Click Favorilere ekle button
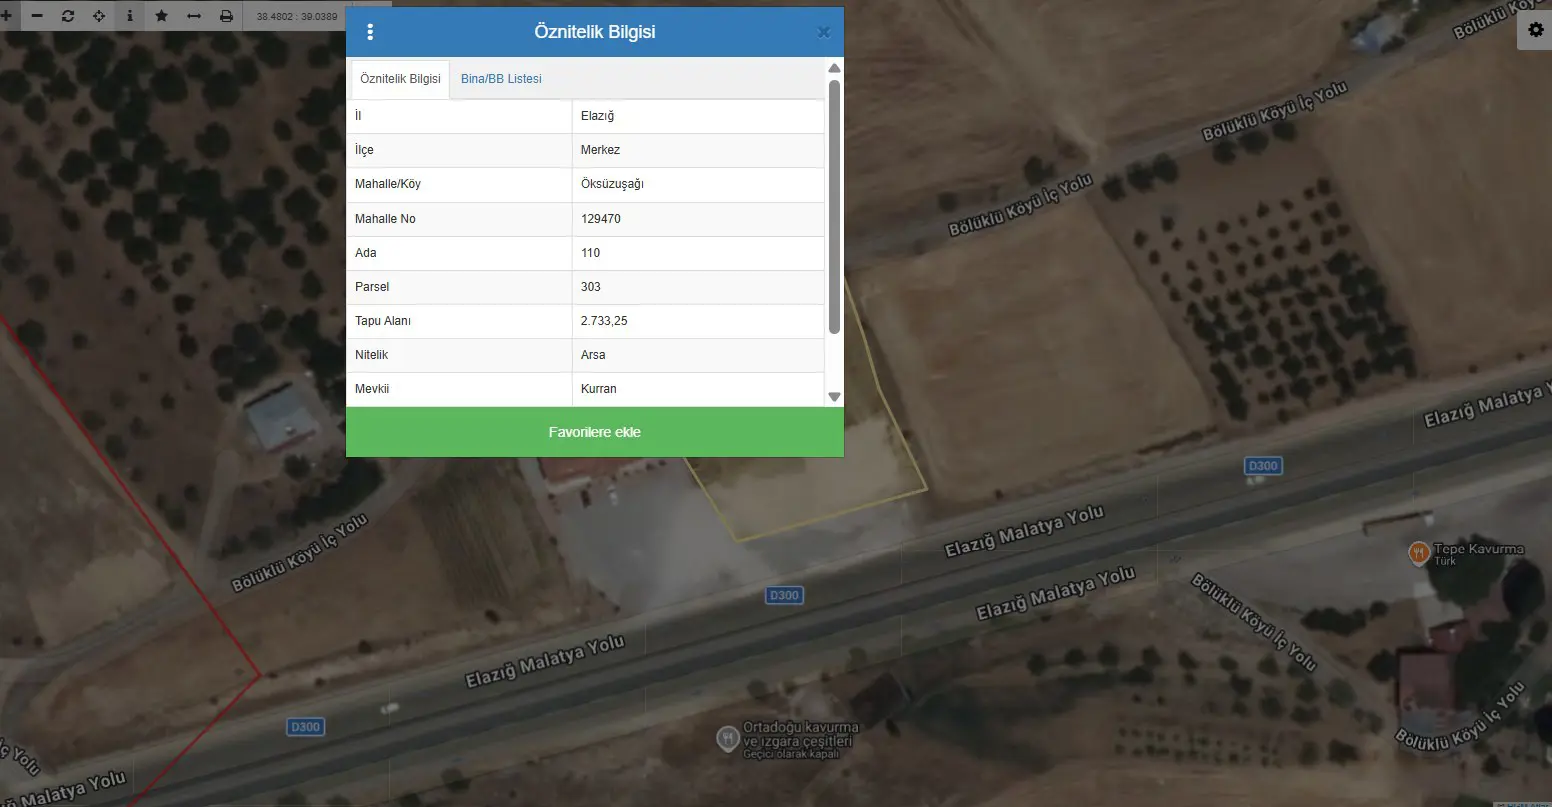Screen dimensions: 1552x807 [x=595, y=432]
